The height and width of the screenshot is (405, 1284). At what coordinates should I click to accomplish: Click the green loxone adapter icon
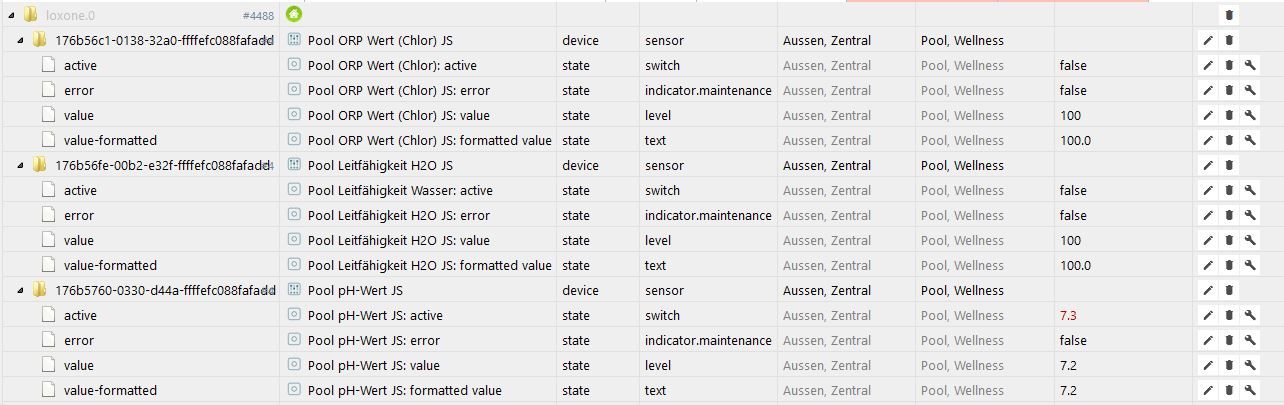coord(293,14)
